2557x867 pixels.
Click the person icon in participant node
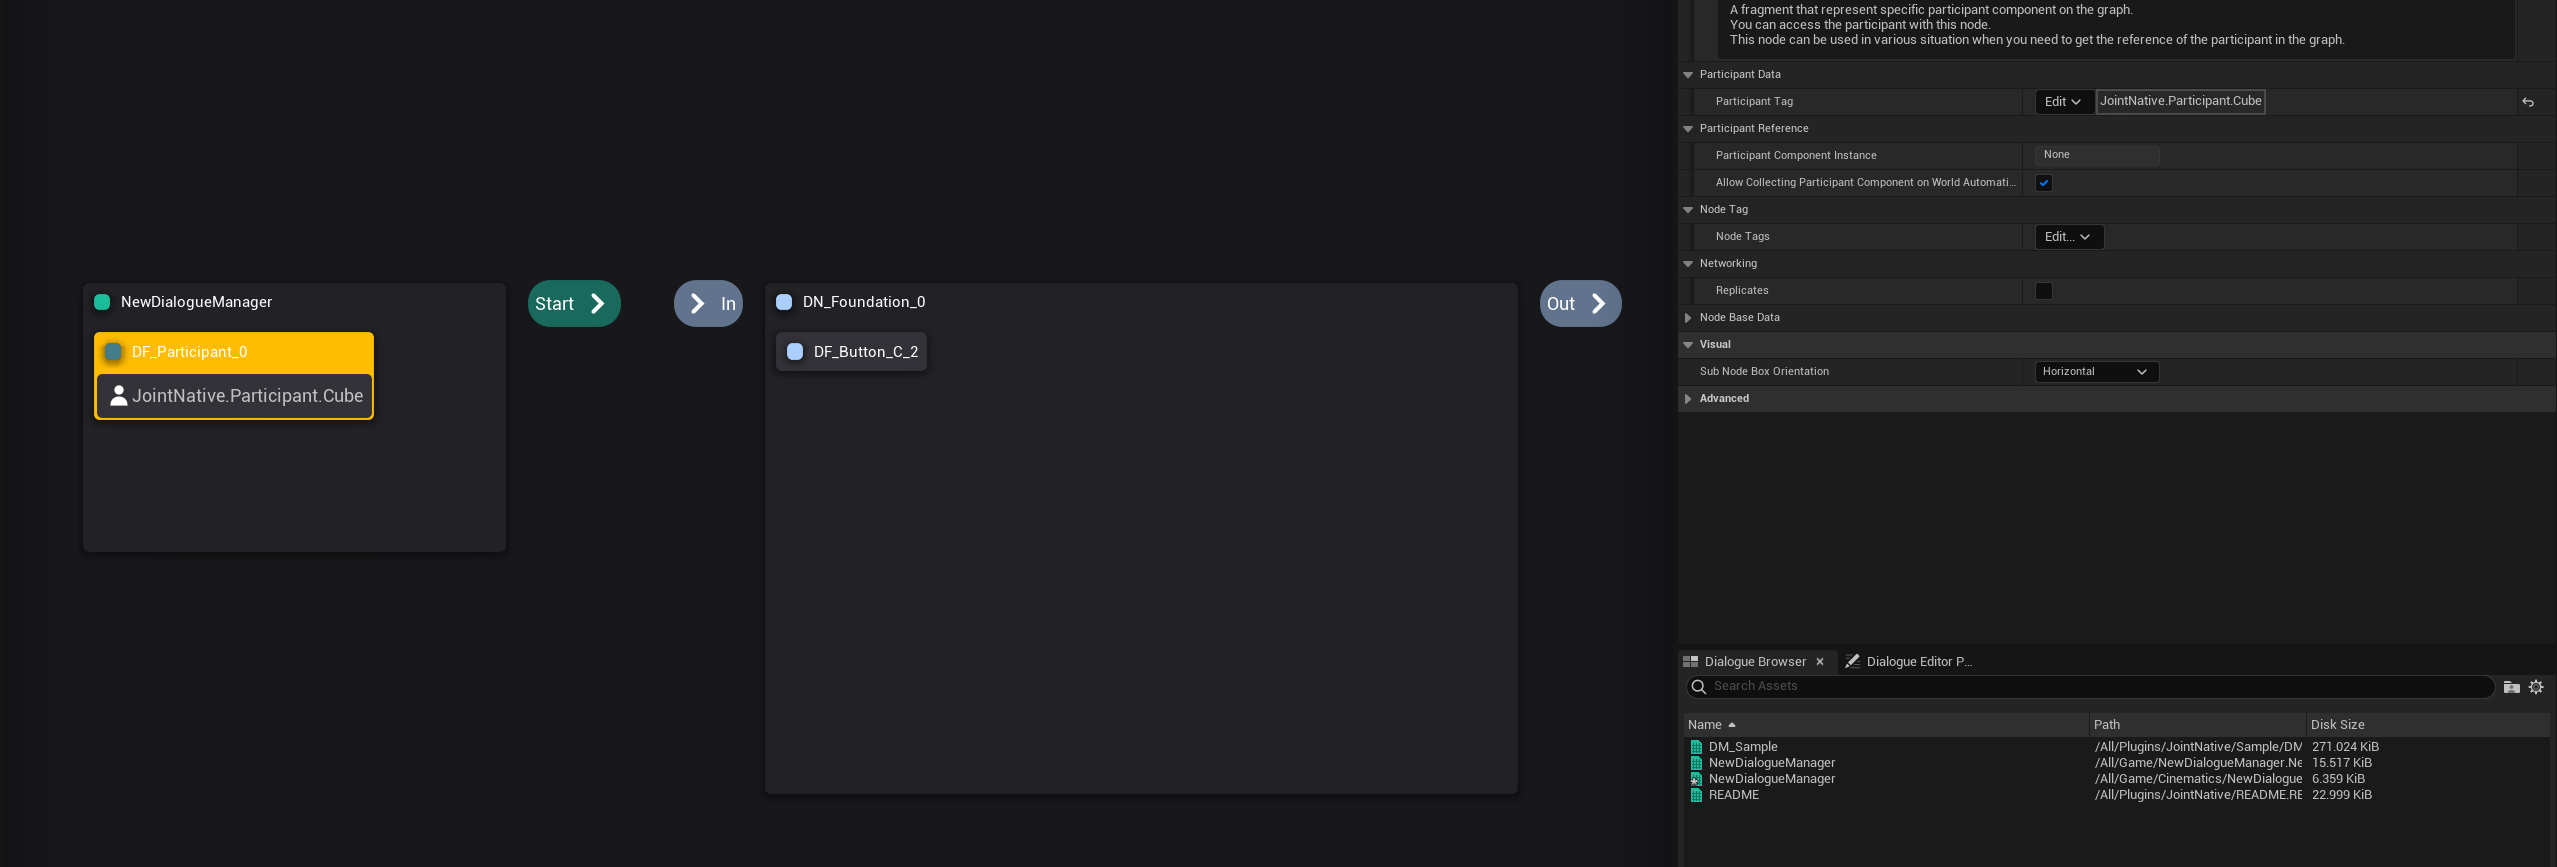point(118,396)
